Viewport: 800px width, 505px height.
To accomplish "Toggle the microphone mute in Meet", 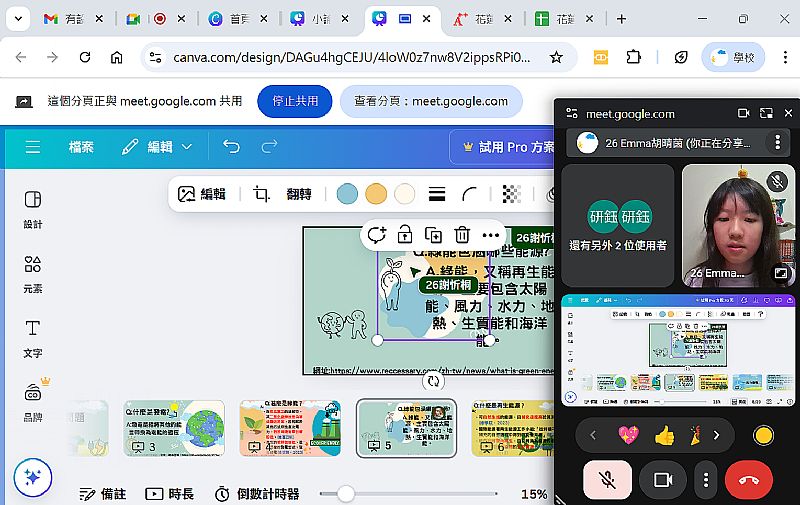I will pyautogui.click(x=607, y=480).
